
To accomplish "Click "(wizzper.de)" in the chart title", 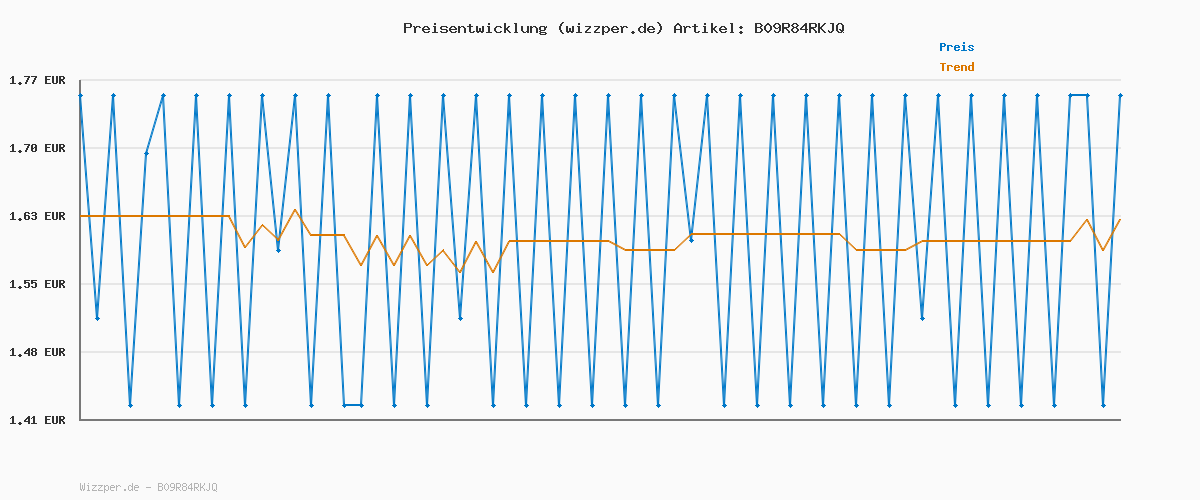I will (x=610, y=28).
